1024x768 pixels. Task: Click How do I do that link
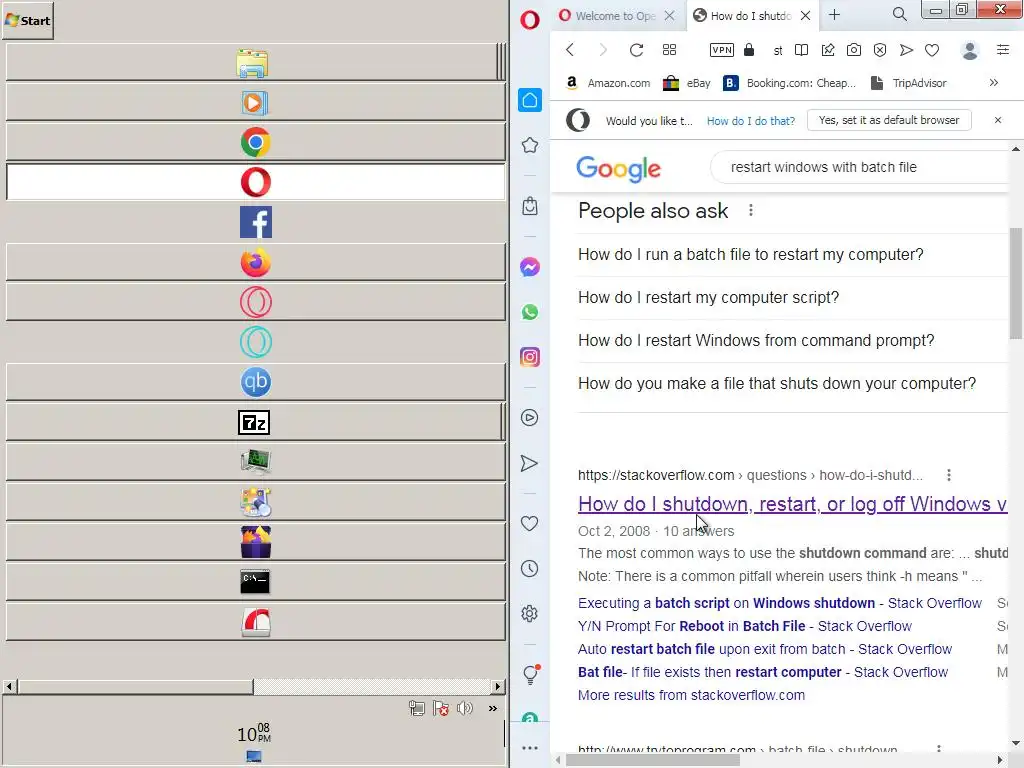pos(751,121)
